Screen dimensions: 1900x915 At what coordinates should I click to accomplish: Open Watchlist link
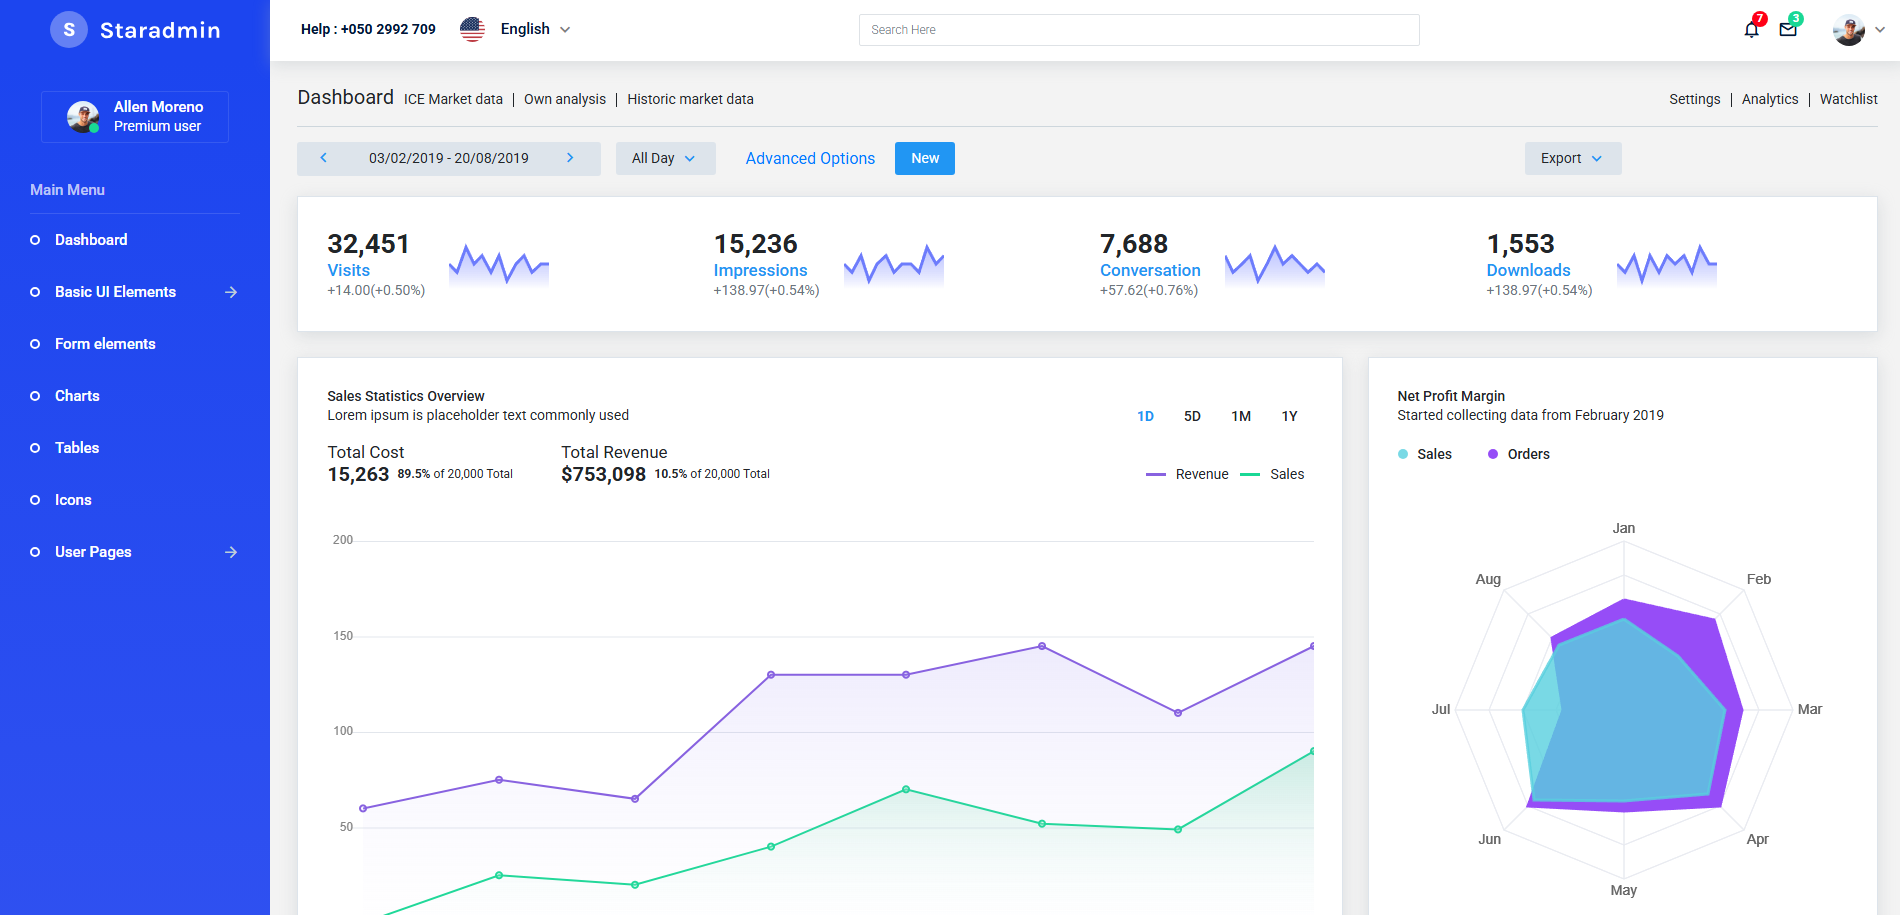click(1848, 99)
